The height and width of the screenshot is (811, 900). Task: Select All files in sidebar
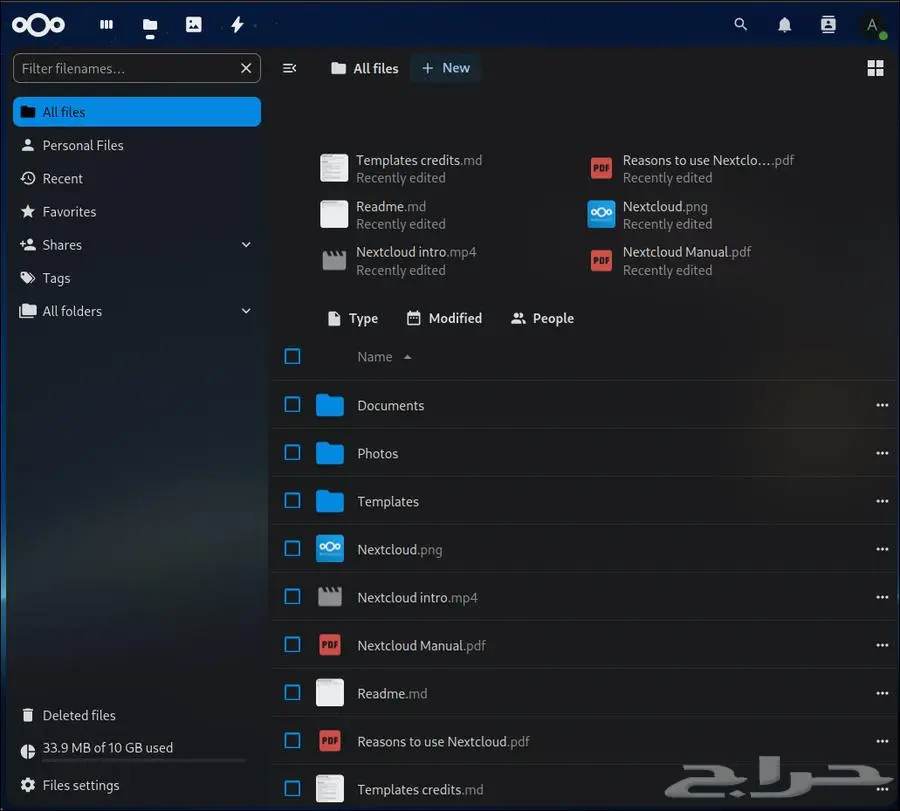(x=137, y=112)
